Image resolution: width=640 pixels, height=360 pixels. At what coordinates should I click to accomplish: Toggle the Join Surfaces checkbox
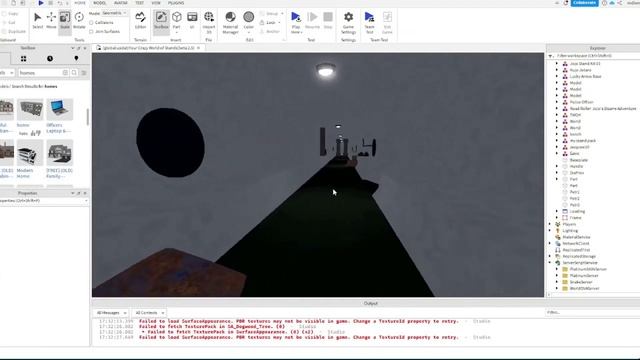coord(91,31)
